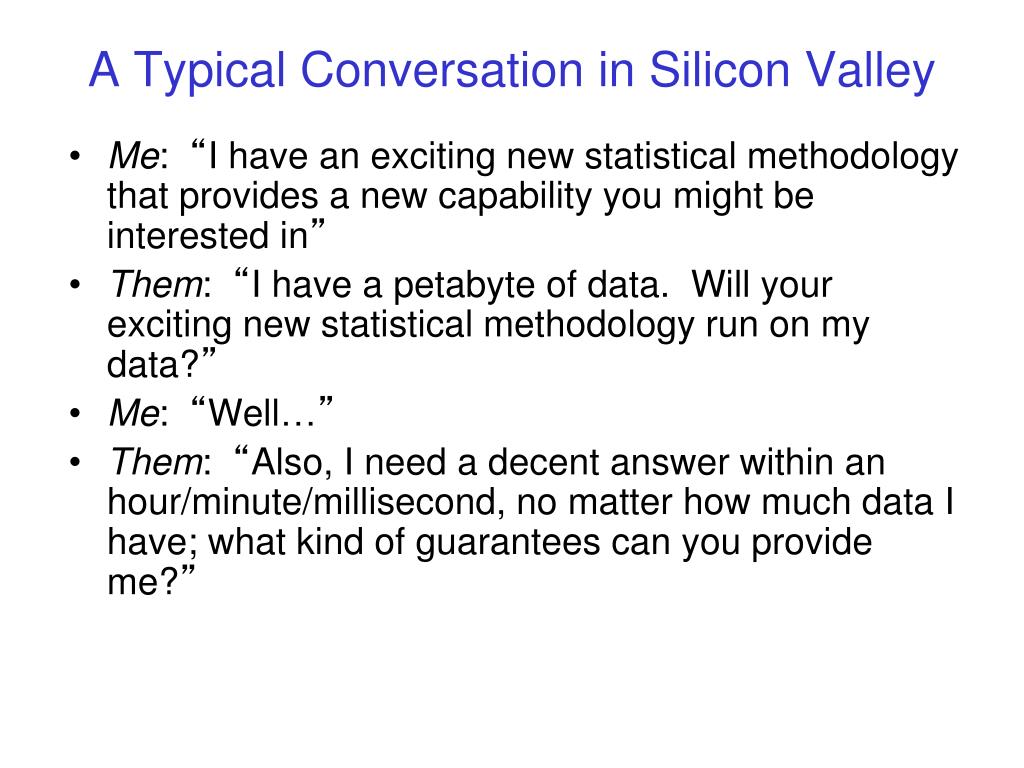Click the word 'guarantees' in the last bullet
The height and width of the screenshot is (768, 1024).
pyautogui.click(x=507, y=543)
